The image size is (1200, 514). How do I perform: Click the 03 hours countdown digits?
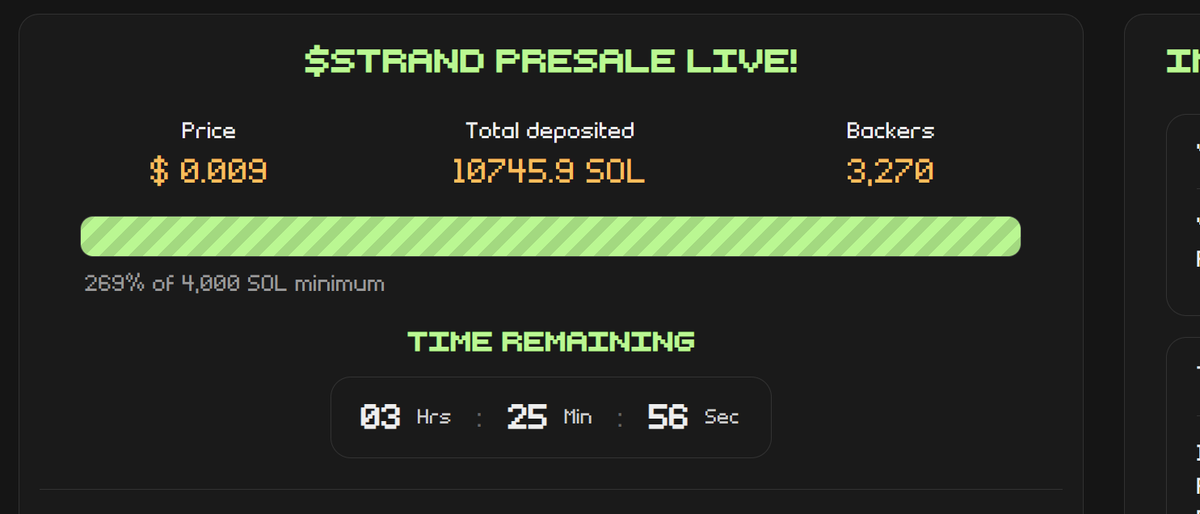380,417
